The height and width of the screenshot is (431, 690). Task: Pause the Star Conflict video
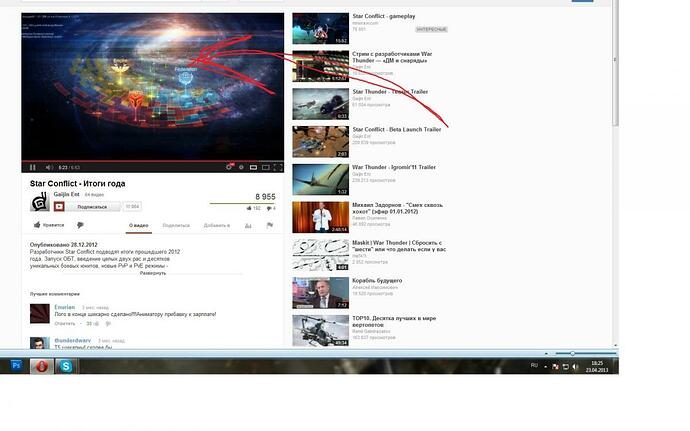[33, 167]
